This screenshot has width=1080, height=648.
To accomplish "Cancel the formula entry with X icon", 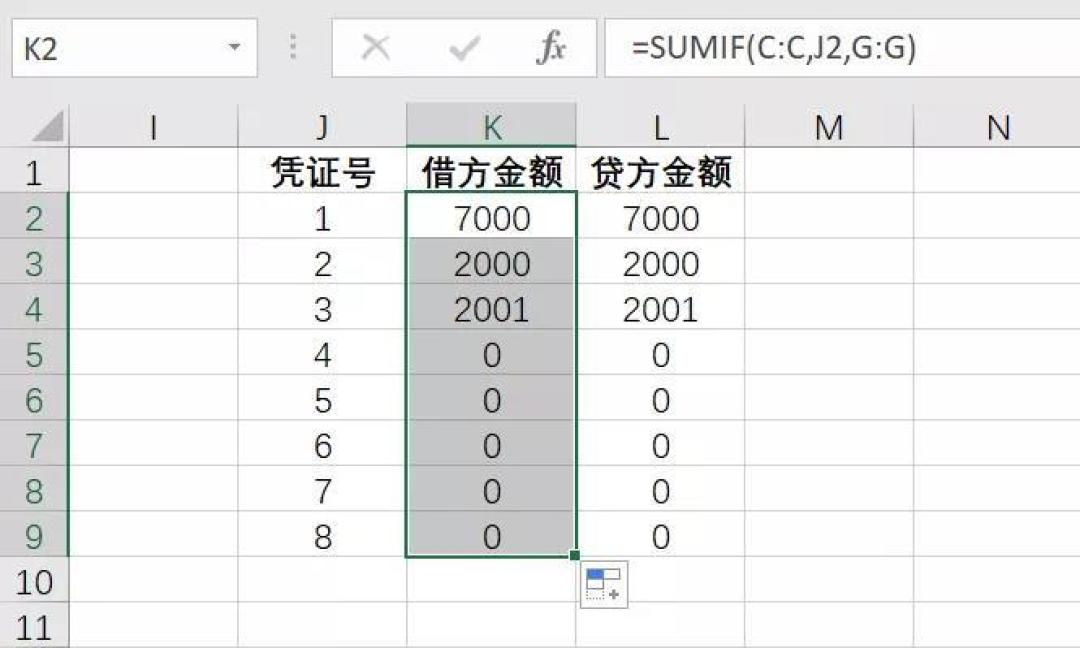I will point(376,48).
